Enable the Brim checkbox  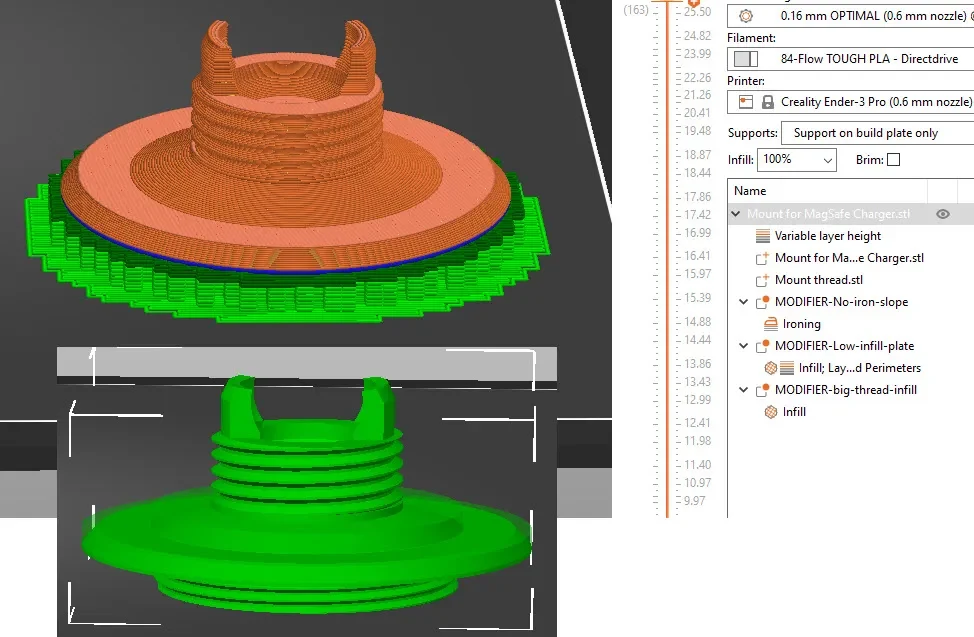pyautogui.click(x=893, y=160)
